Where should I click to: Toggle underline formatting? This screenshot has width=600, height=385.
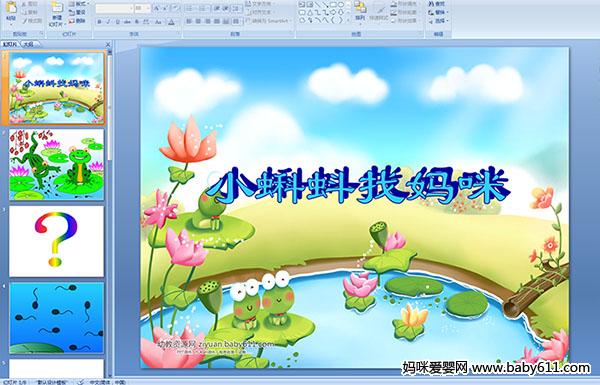pyautogui.click(x=117, y=22)
